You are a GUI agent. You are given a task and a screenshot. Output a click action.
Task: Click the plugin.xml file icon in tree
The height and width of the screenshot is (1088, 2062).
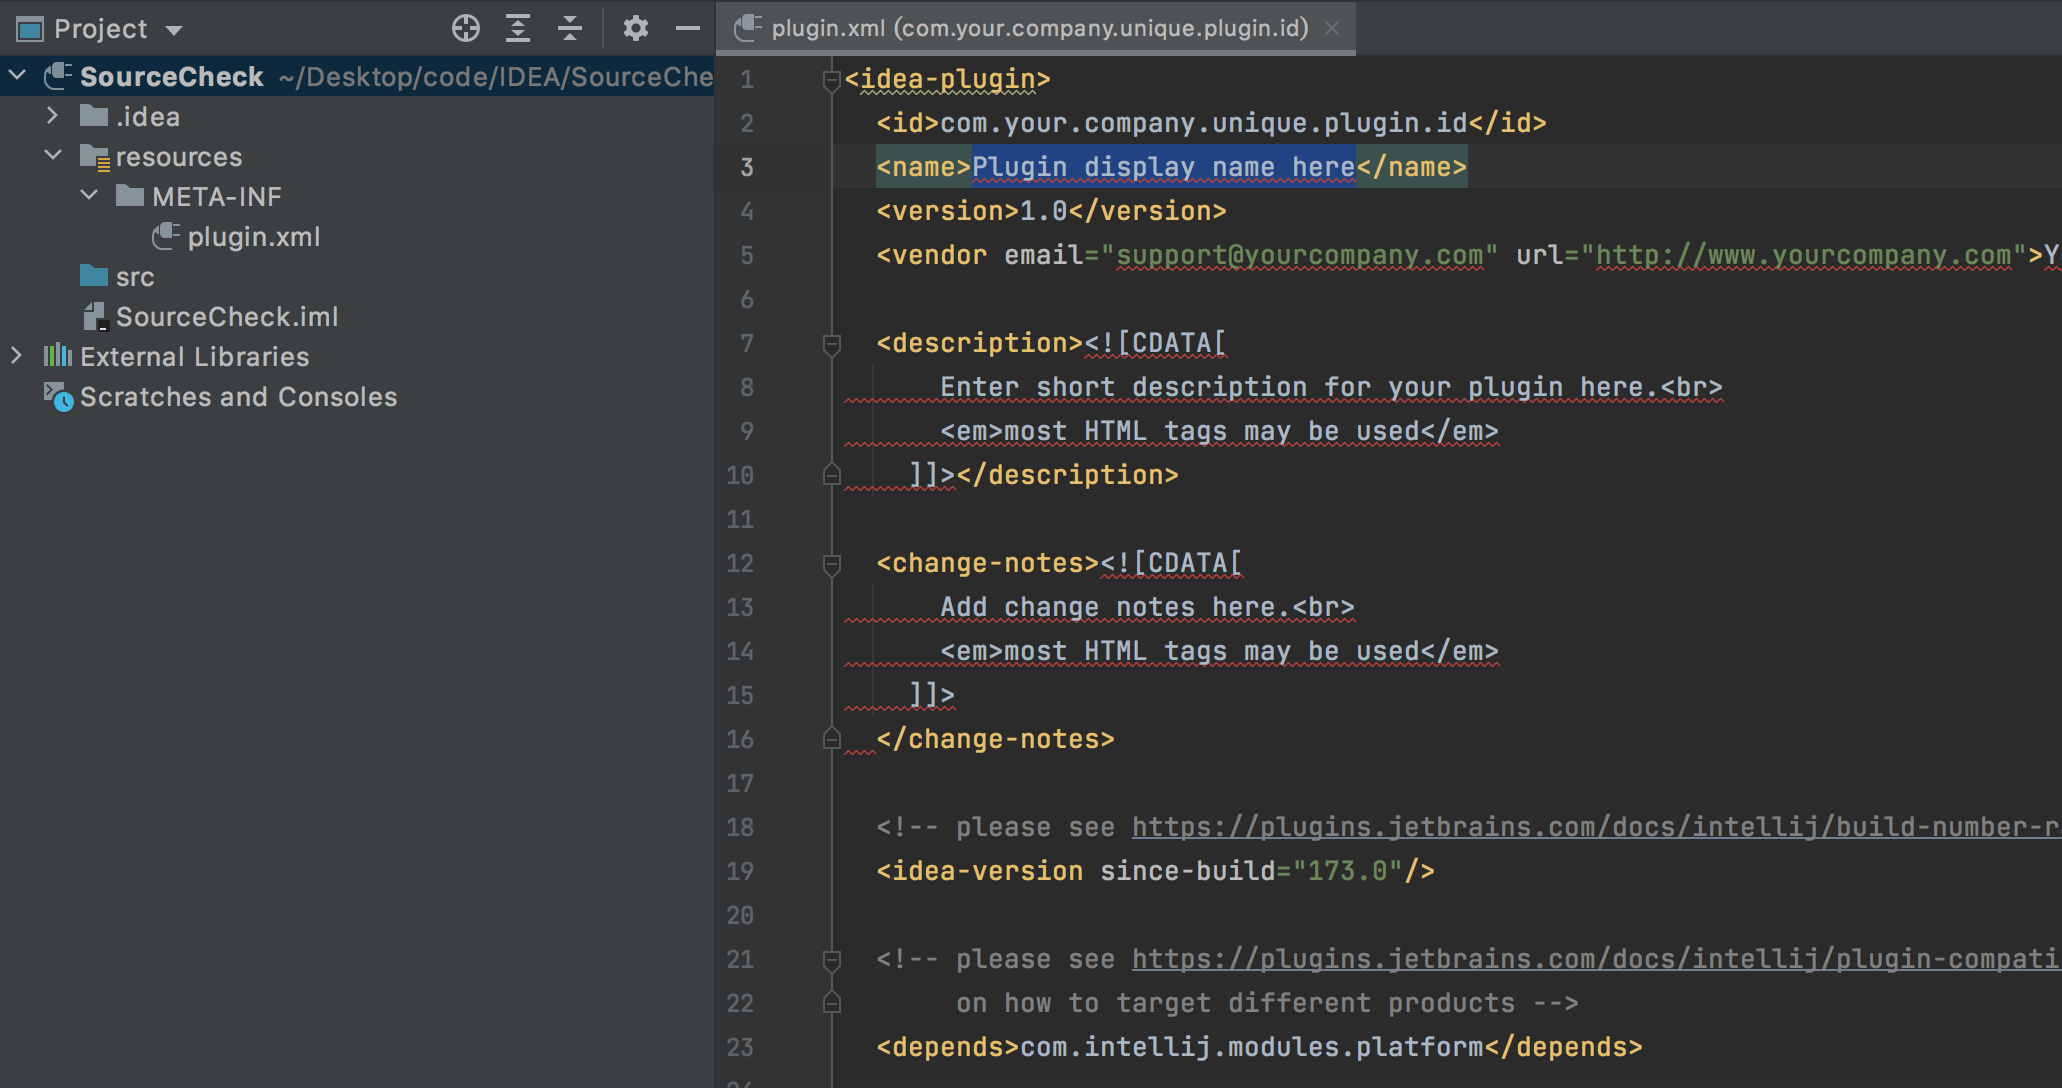pos(165,237)
